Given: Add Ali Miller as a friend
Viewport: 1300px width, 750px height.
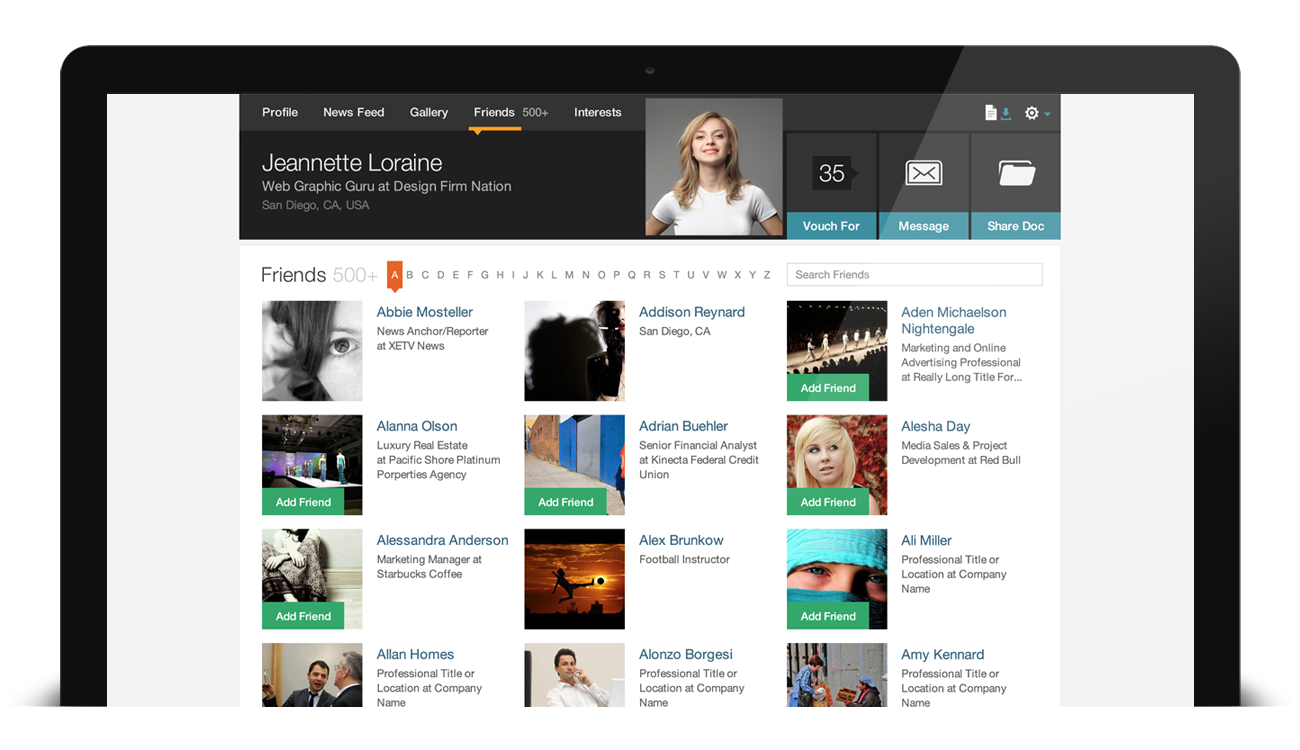Looking at the screenshot, I should click(828, 616).
